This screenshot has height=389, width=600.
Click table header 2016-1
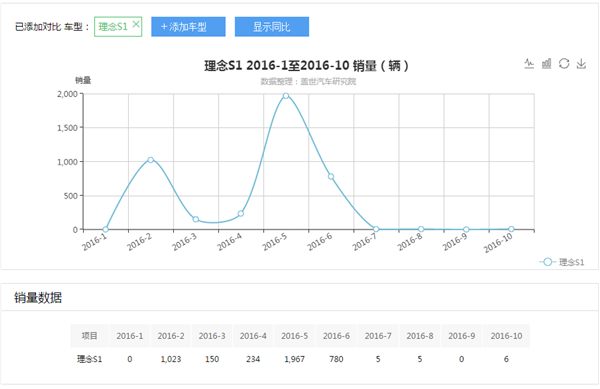pos(130,336)
